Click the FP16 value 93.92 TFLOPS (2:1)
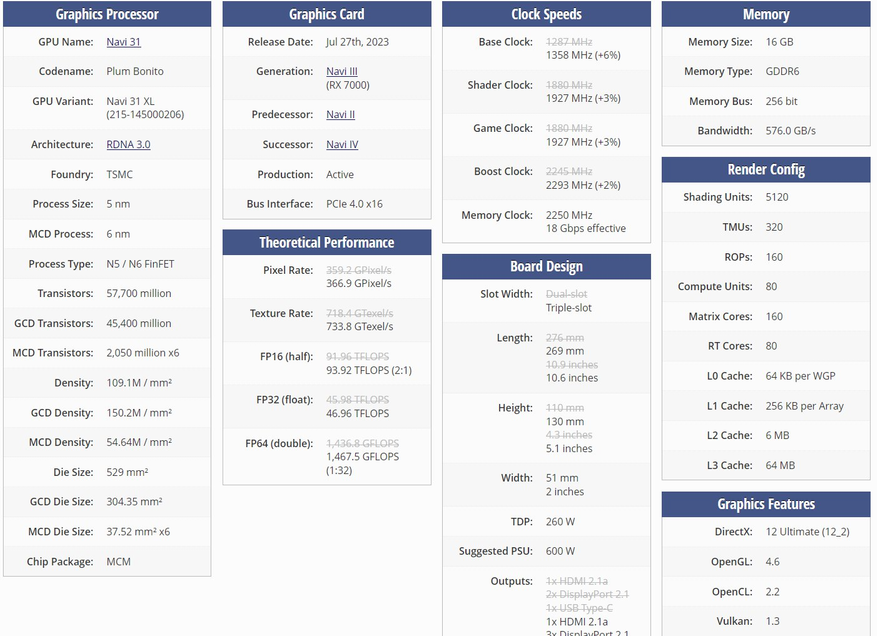 coord(369,370)
